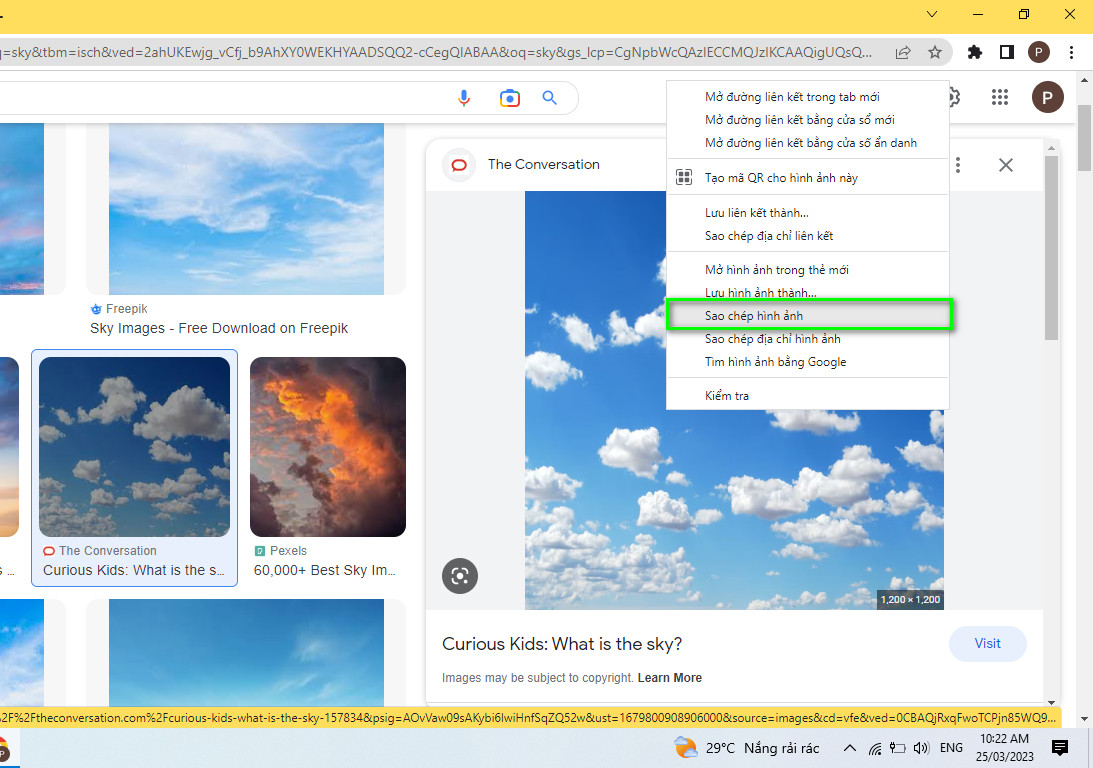Toggle the Chrome side panel icon
1093x768 pixels.
pyautogui.click(x=1007, y=52)
